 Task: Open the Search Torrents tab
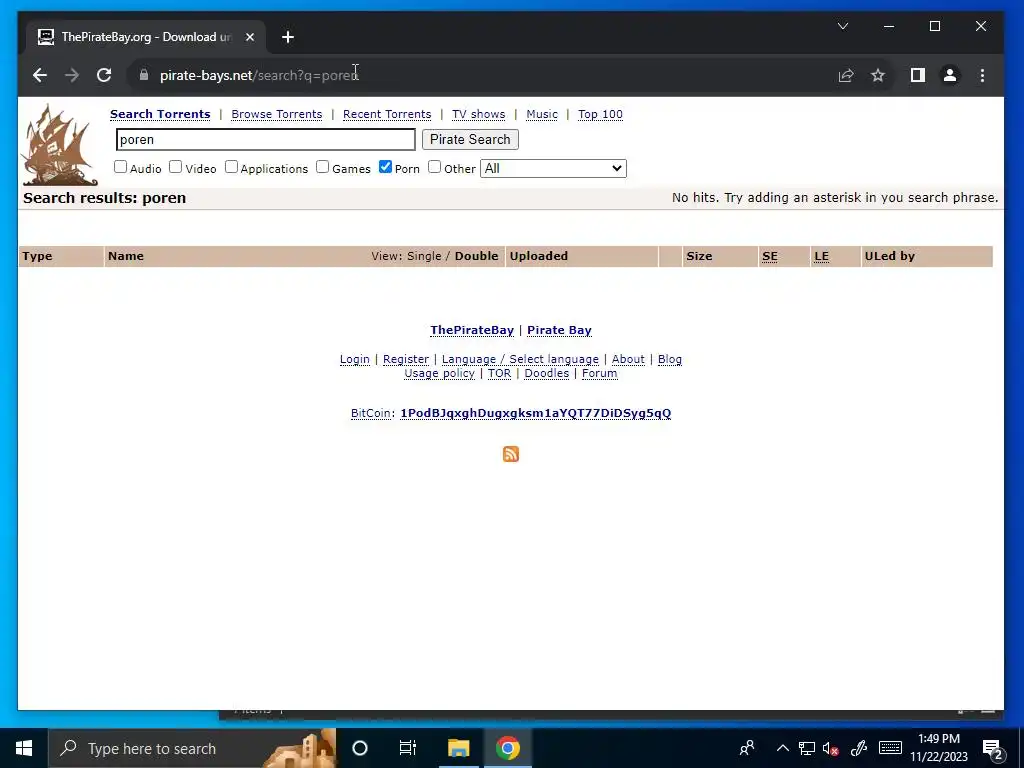pyautogui.click(x=160, y=114)
